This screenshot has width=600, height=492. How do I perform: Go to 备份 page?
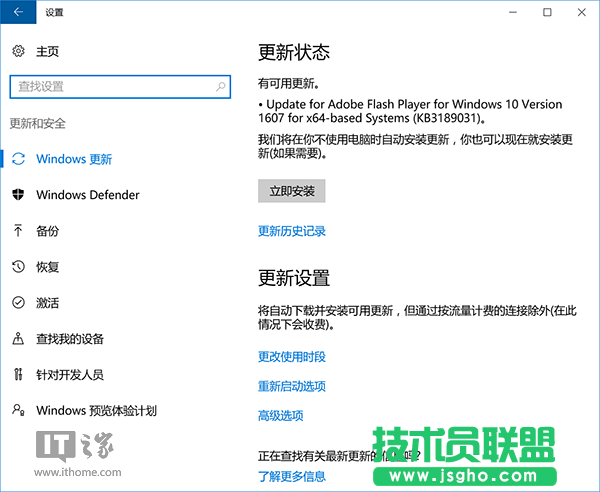(47, 231)
